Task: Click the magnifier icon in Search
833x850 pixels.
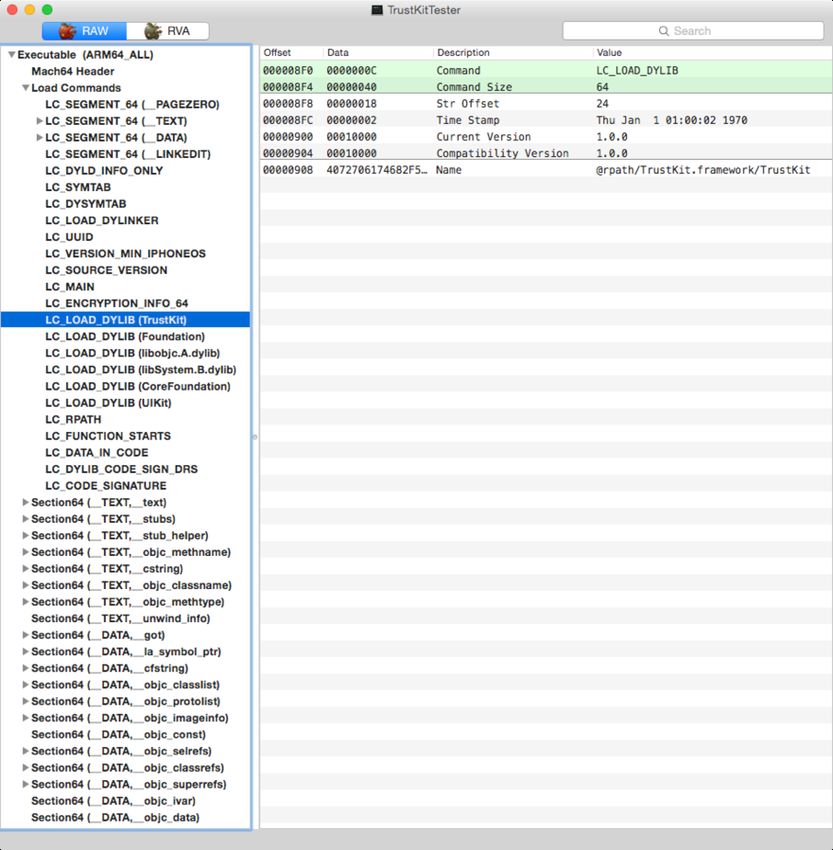Action: [663, 31]
